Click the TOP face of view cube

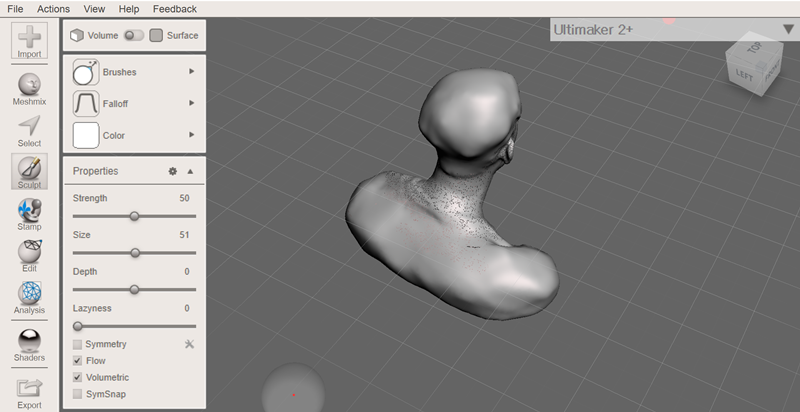[x=755, y=47]
